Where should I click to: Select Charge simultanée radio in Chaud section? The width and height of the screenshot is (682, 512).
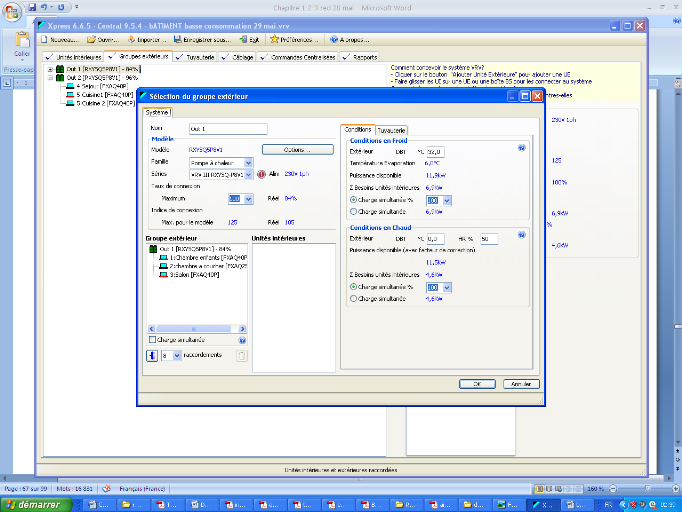pyautogui.click(x=353, y=298)
